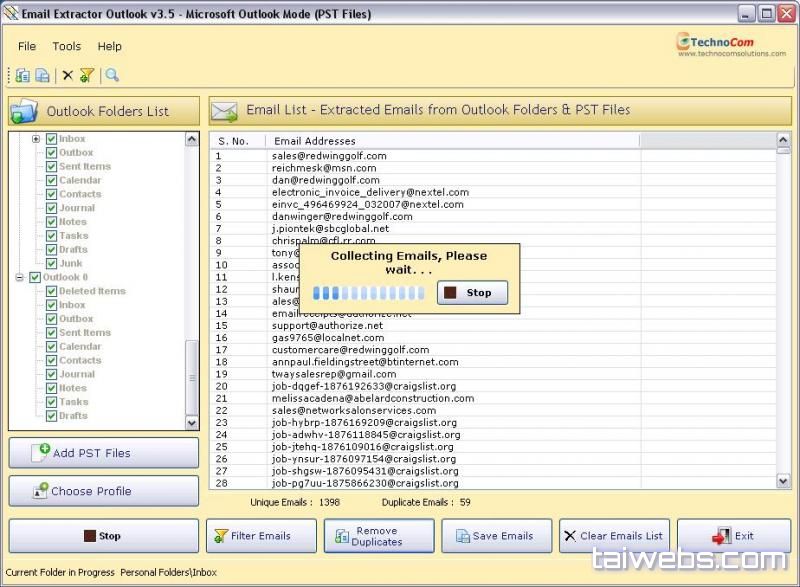Open the Choose Profile selector
The width and height of the screenshot is (800, 587).
pyautogui.click(x=104, y=491)
